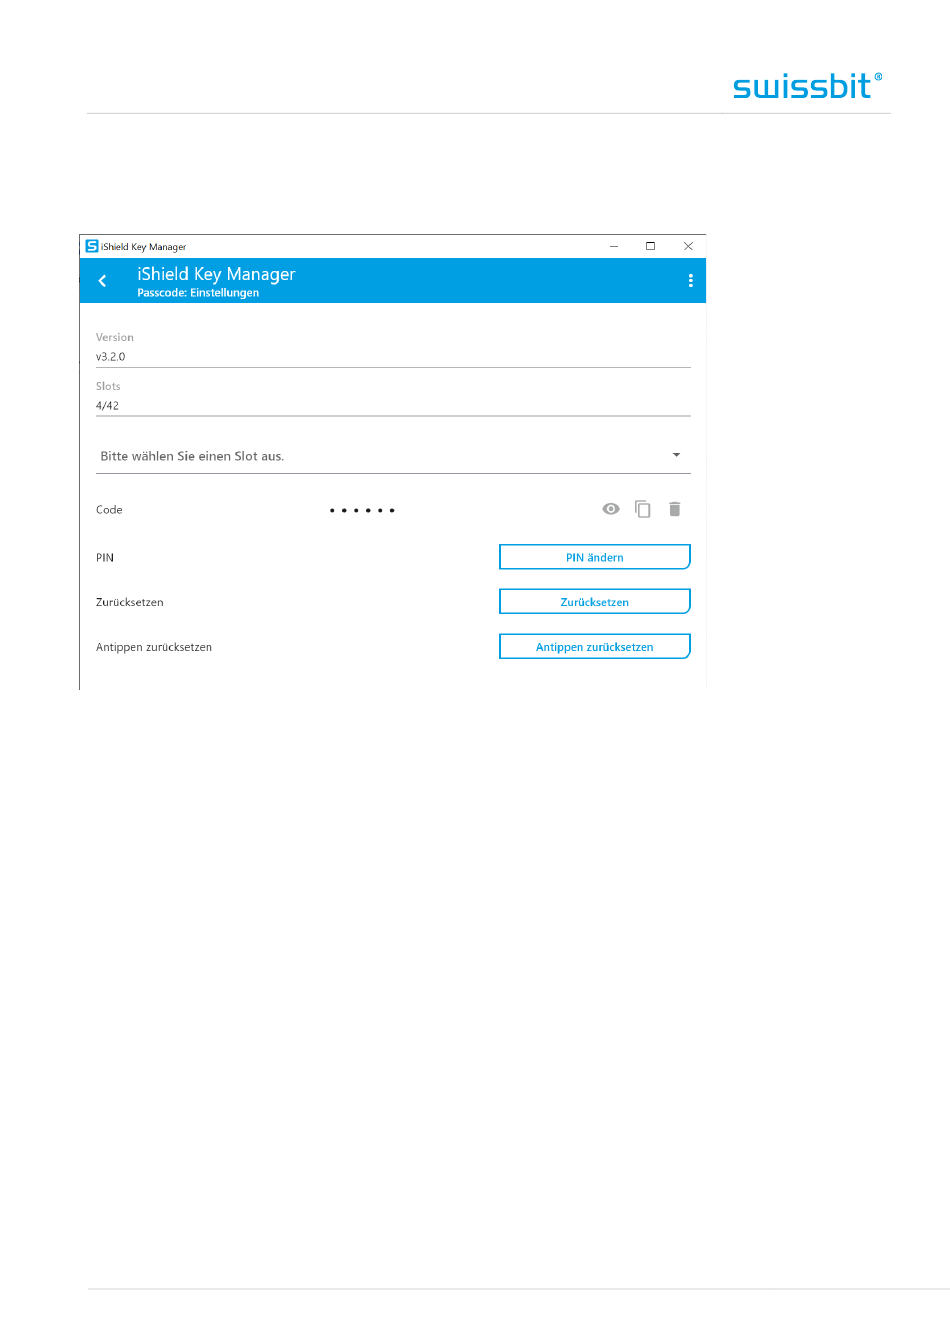This screenshot has width=950, height=1344.
Task: Close the iShield Key Manager window
Action: [x=688, y=246]
